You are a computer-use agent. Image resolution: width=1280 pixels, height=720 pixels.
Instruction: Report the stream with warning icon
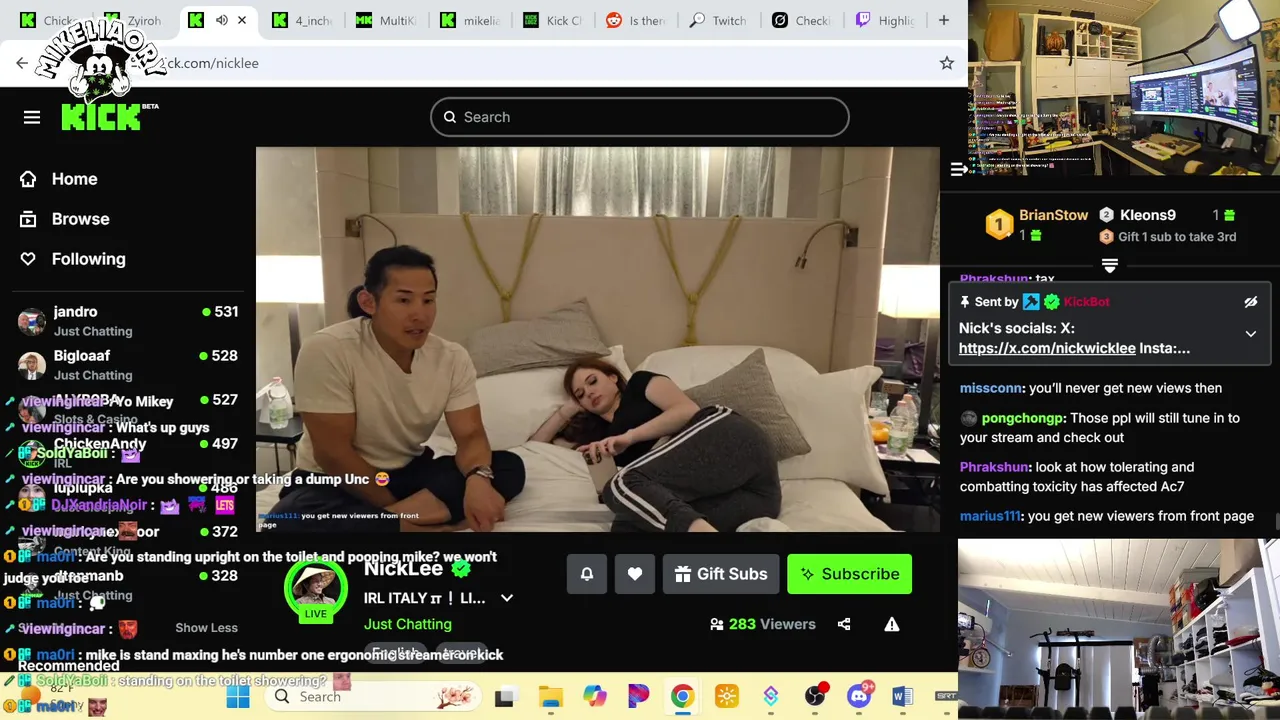pyautogui.click(x=892, y=624)
